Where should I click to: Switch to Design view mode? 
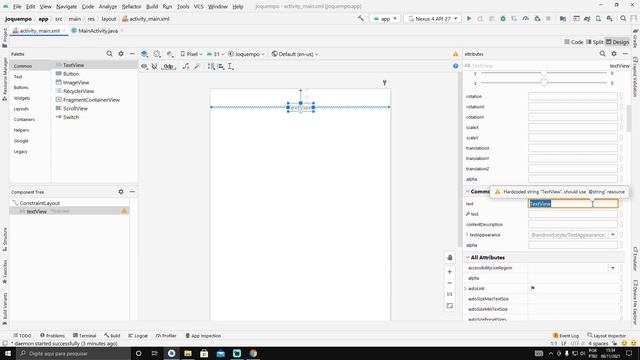pyautogui.click(x=617, y=42)
